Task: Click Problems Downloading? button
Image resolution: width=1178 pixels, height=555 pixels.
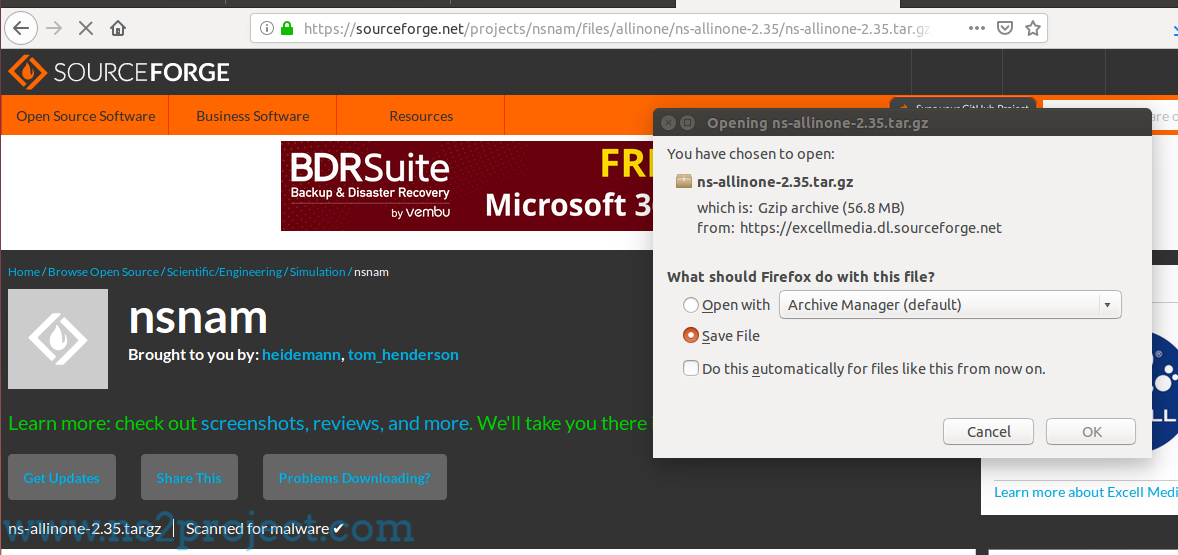Action: click(355, 477)
